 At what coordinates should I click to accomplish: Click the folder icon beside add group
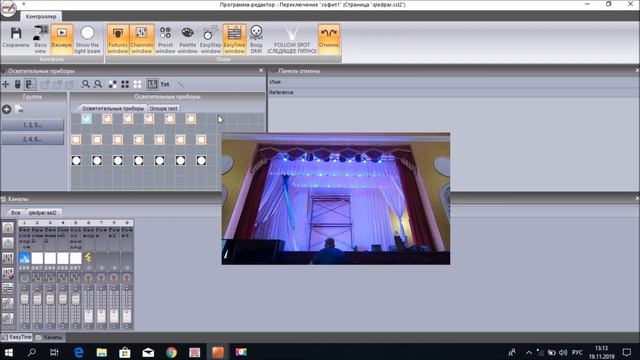(x=19, y=109)
